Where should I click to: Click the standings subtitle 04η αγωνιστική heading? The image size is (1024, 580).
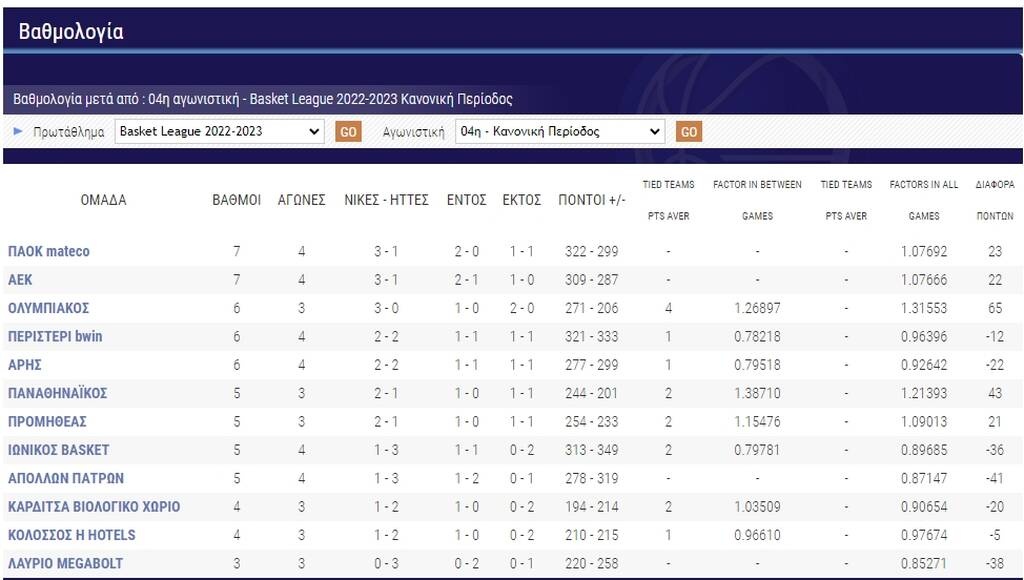click(263, 99)
